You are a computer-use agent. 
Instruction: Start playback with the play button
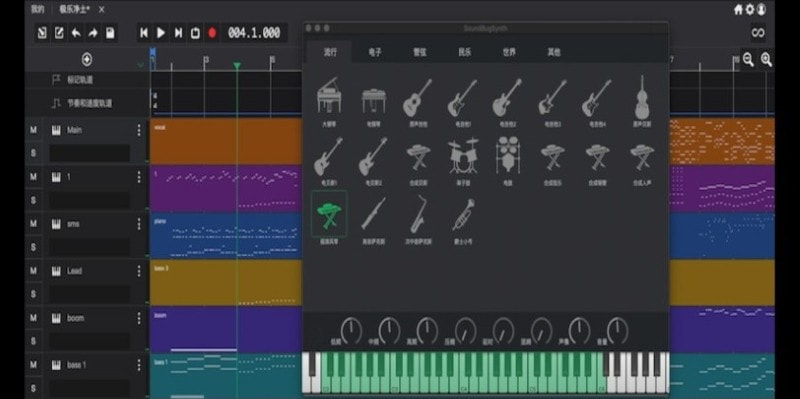[161, 33]
